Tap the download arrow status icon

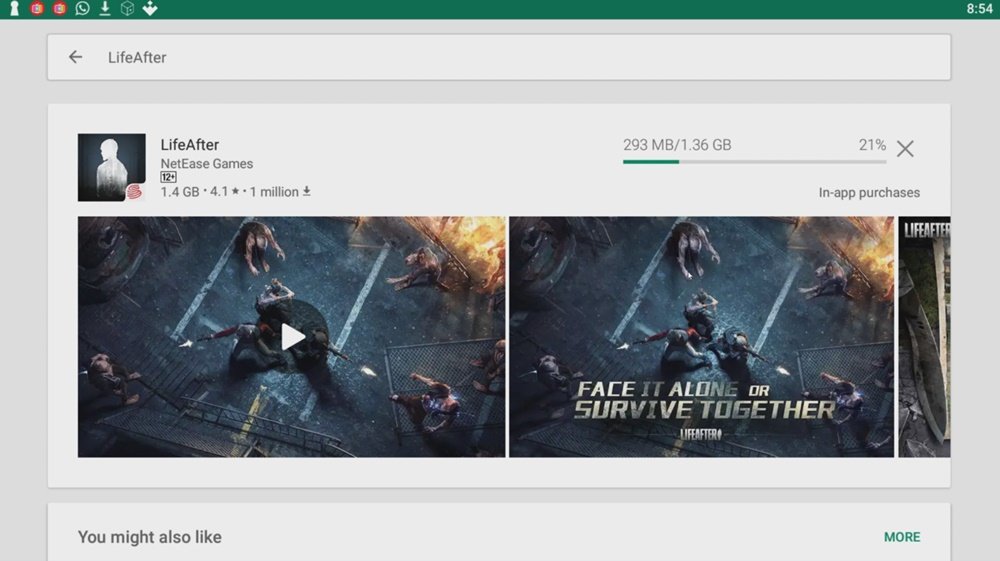click(x=105, y=8)
